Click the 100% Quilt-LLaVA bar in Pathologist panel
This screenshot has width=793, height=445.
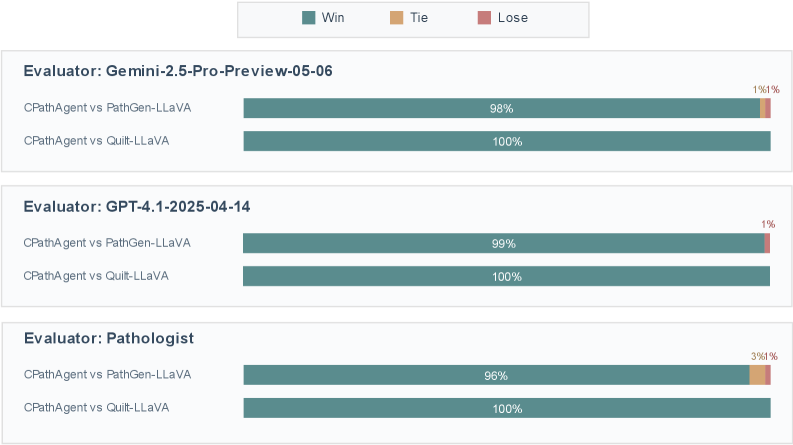pyautogui.click(x=507, y=408)
